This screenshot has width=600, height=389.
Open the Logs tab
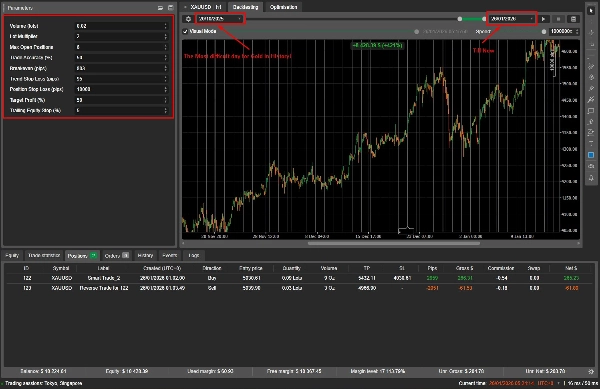(194, 255)
